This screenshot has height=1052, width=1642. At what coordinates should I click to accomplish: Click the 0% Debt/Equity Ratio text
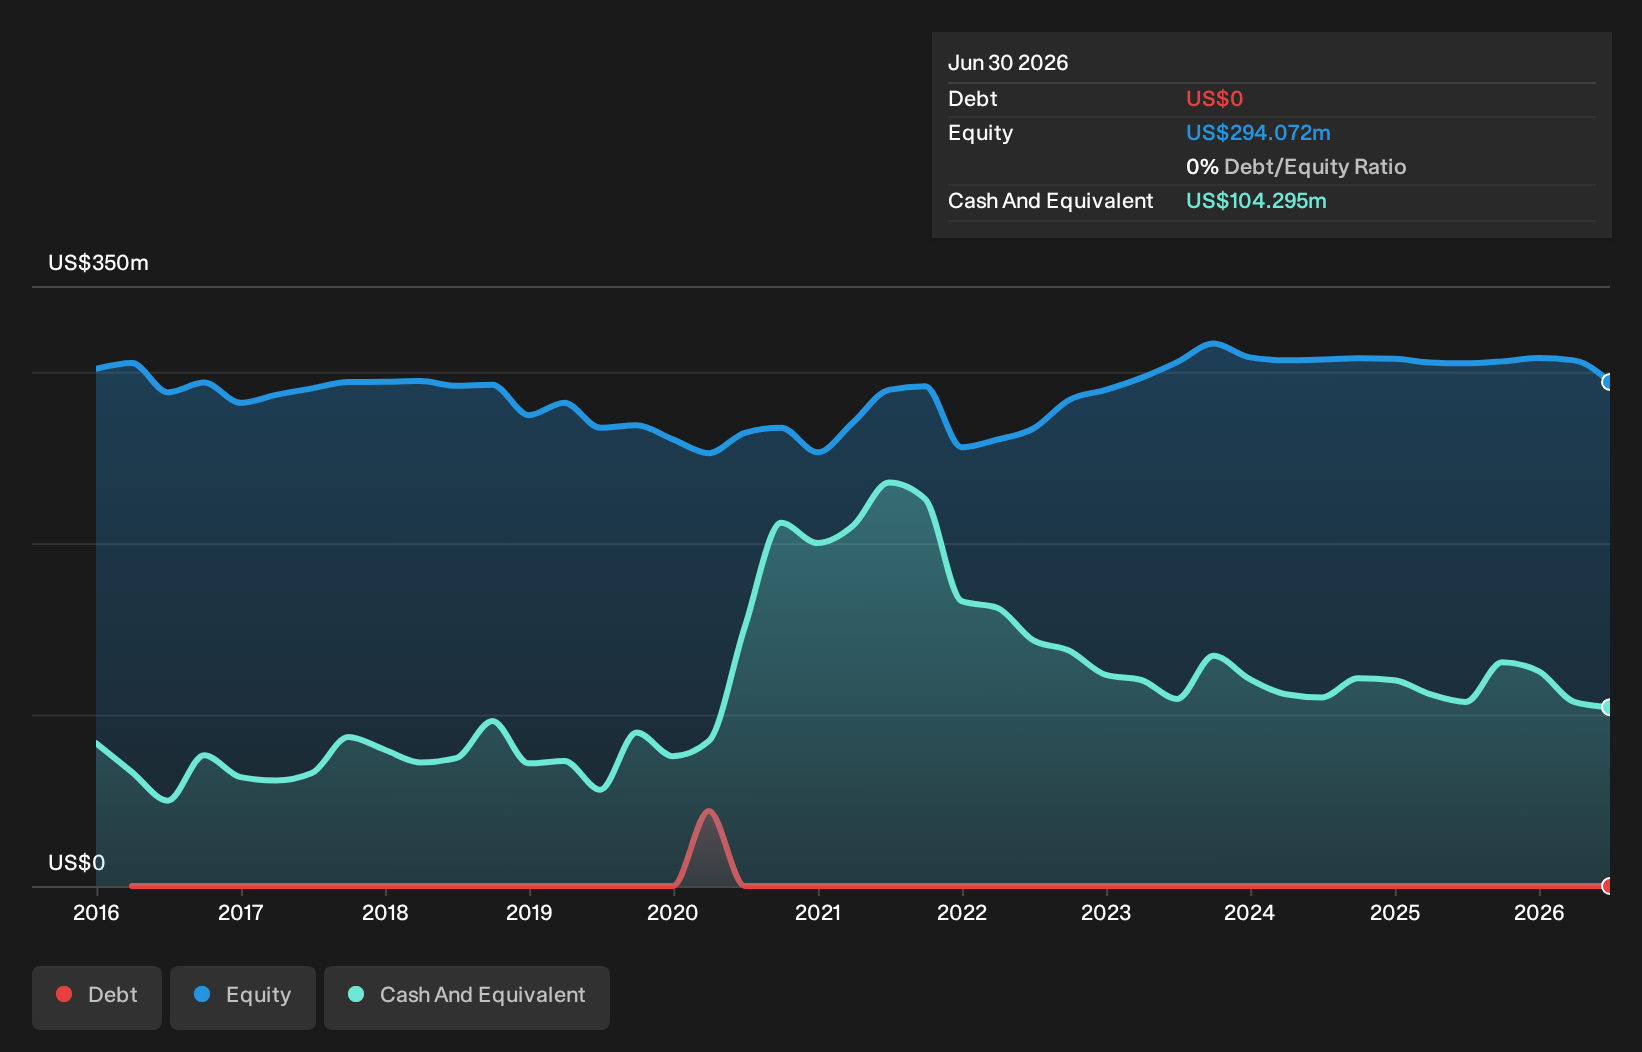point(1296,167)
